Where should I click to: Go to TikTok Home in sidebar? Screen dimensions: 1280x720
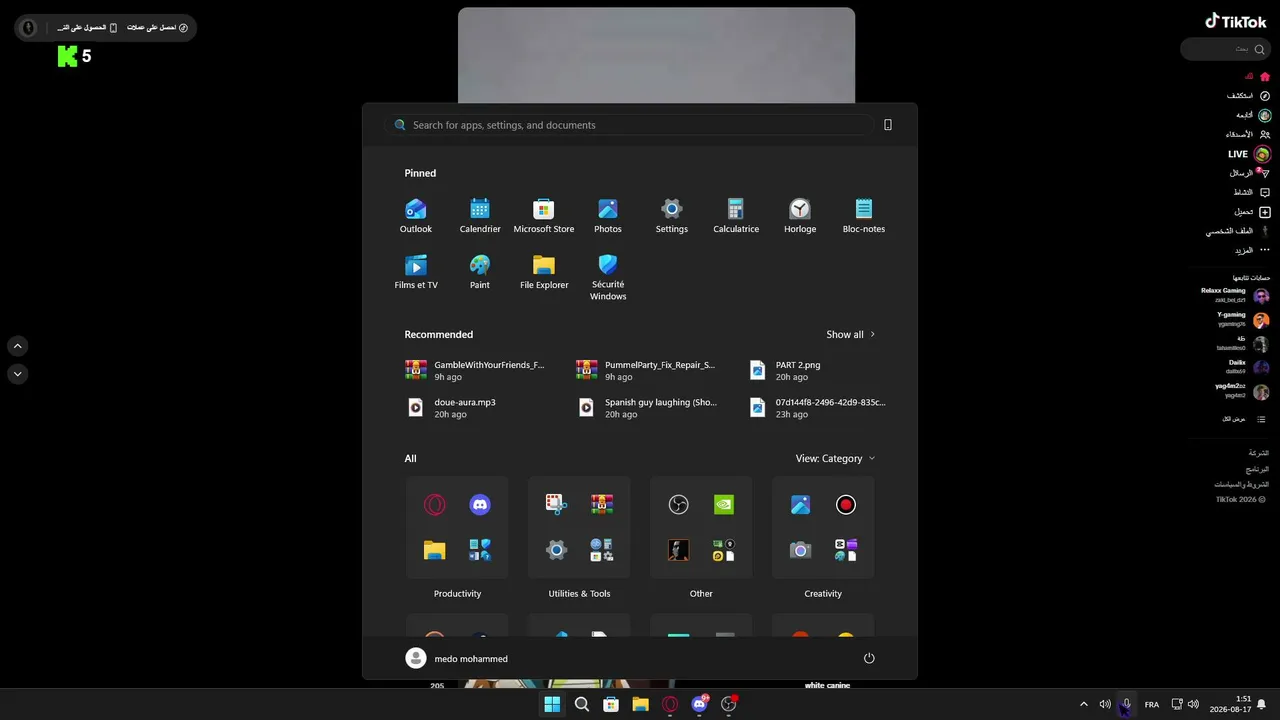[1256, 76]
